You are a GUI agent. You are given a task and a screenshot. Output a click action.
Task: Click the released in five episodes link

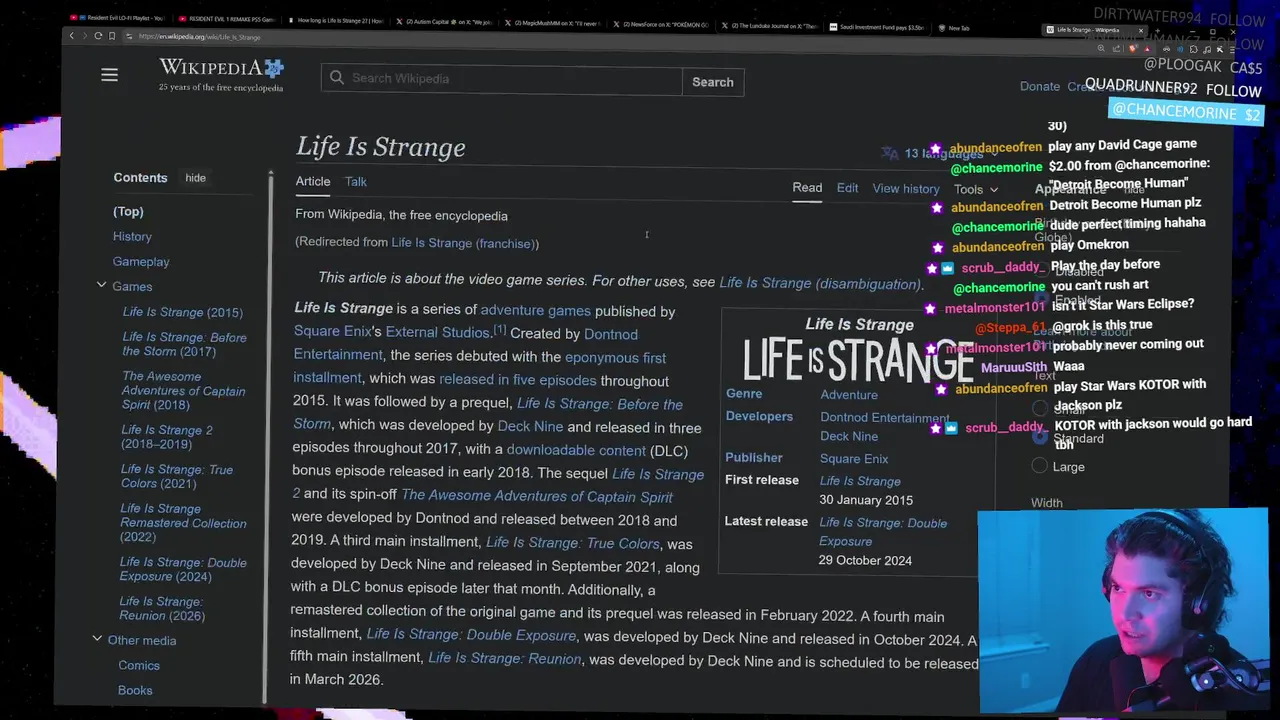[517, 380]
